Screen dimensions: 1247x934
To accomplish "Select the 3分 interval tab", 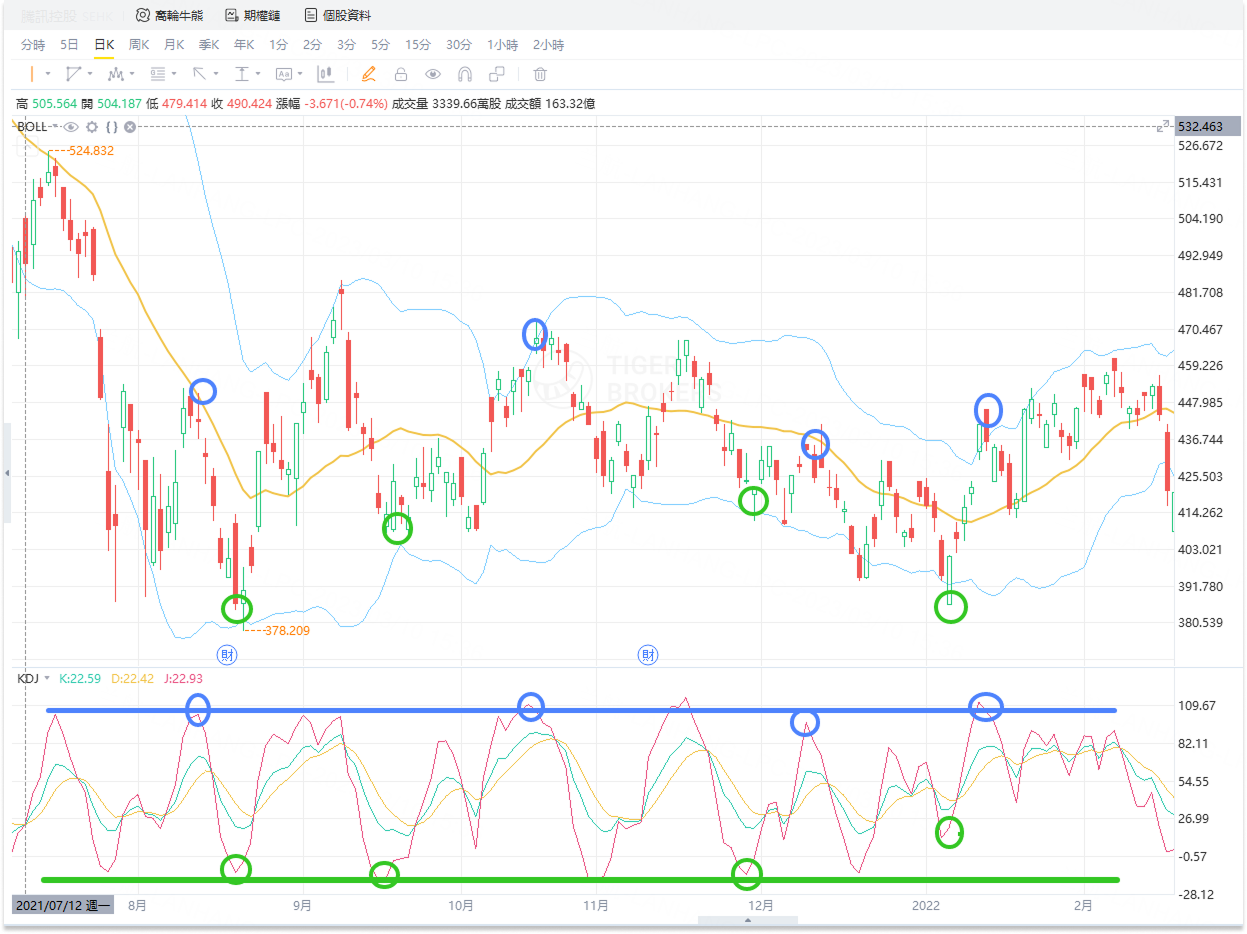I will coord(346,45).
